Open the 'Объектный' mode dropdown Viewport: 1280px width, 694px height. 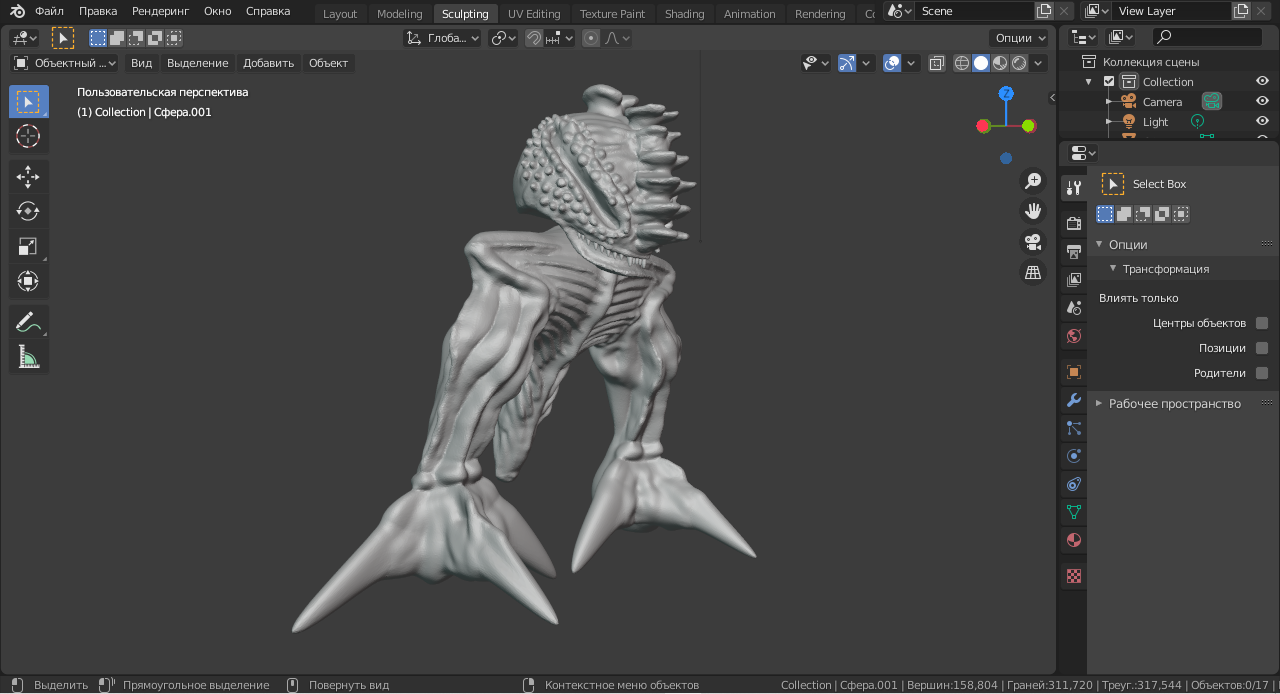click(x=65, y=63)
